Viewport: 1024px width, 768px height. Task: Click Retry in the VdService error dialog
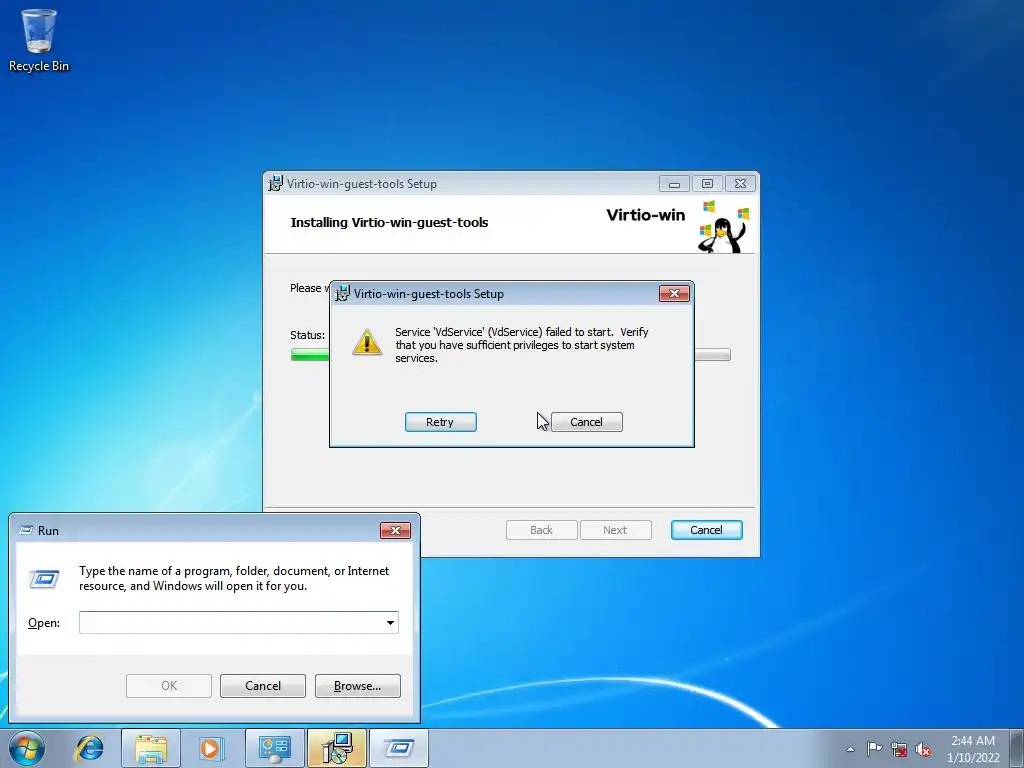pyautogui.click(x=441, y=422)
